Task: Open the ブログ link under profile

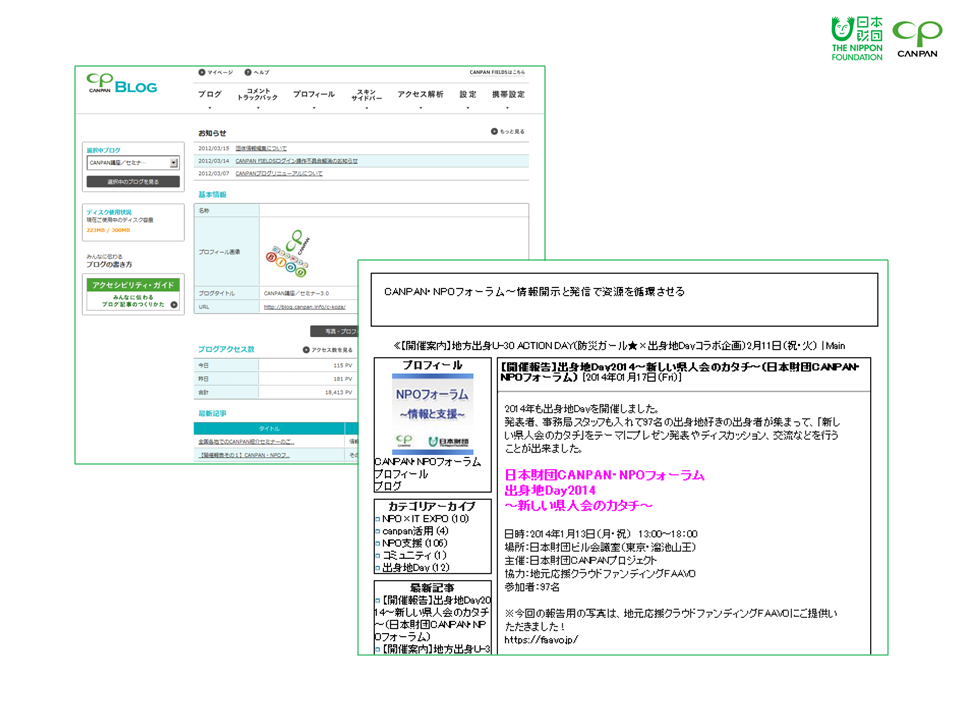Action: coord(388,486)
